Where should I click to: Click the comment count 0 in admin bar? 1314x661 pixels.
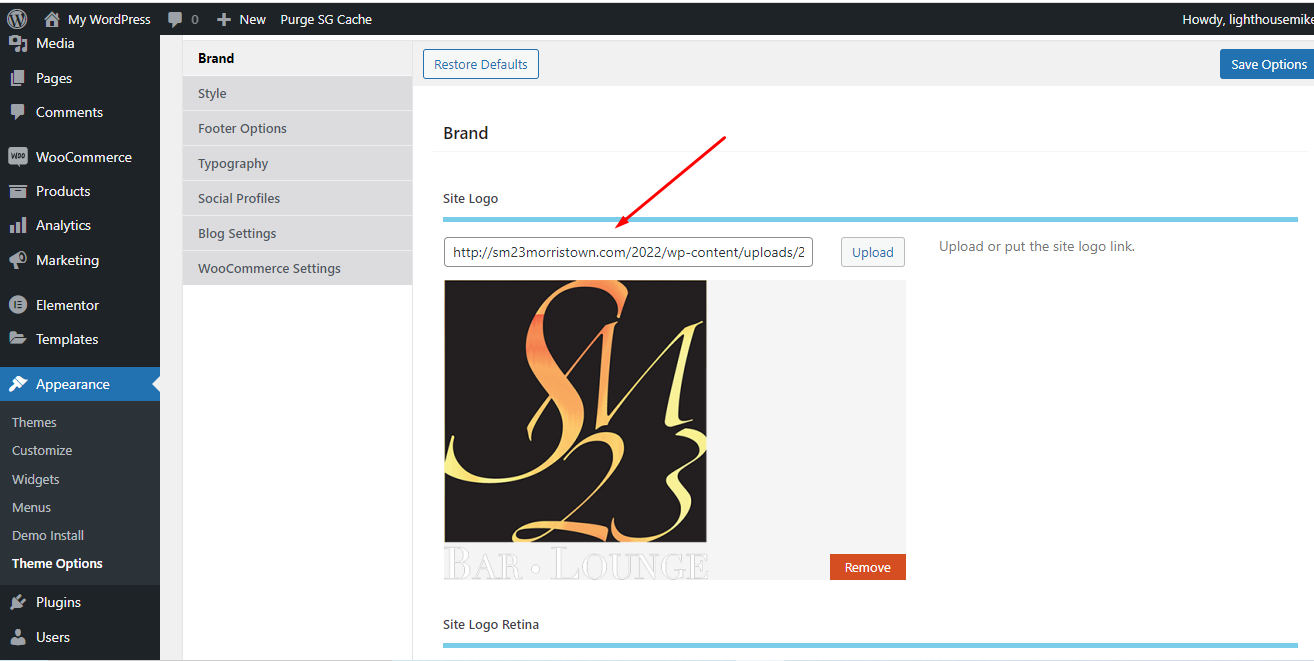pyautogui.click(x=194, y=19)
